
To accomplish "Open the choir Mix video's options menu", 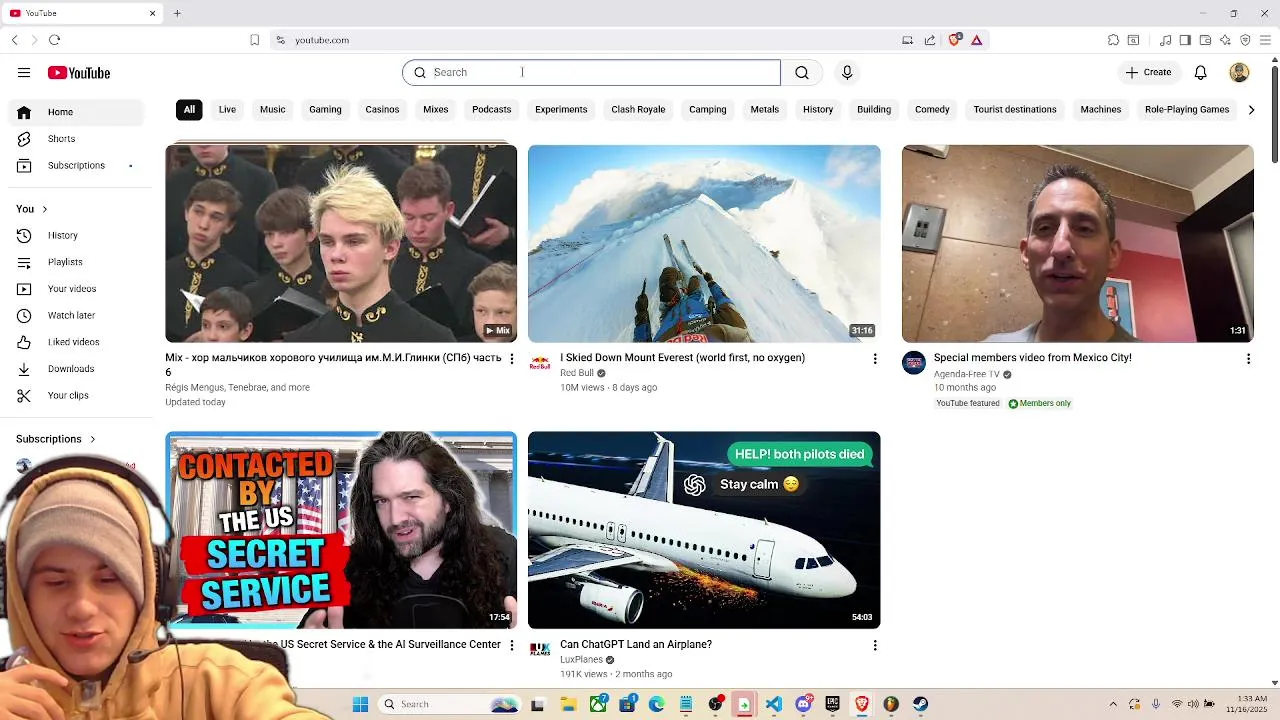I will (x=512, y=359).
